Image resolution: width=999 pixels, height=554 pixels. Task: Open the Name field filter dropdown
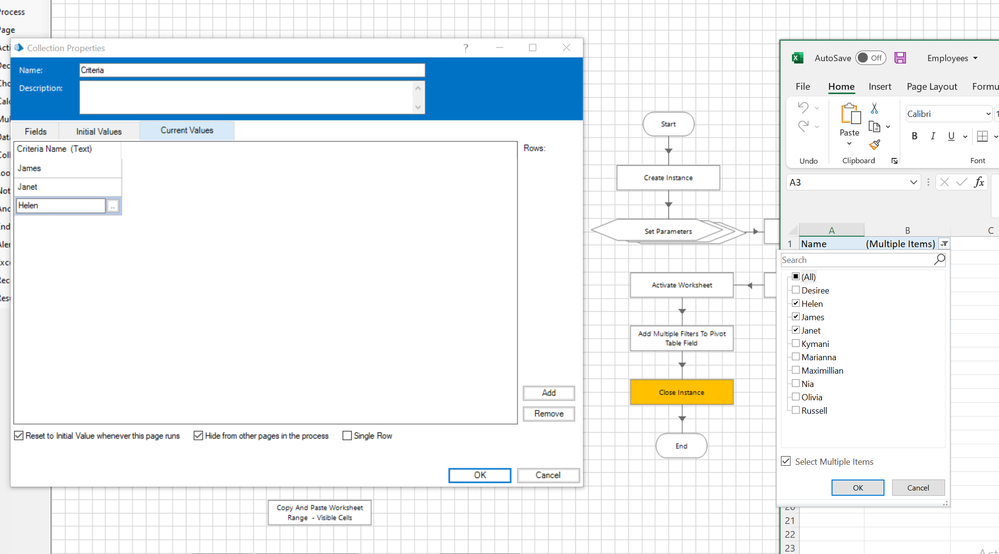tap(945, 244)
